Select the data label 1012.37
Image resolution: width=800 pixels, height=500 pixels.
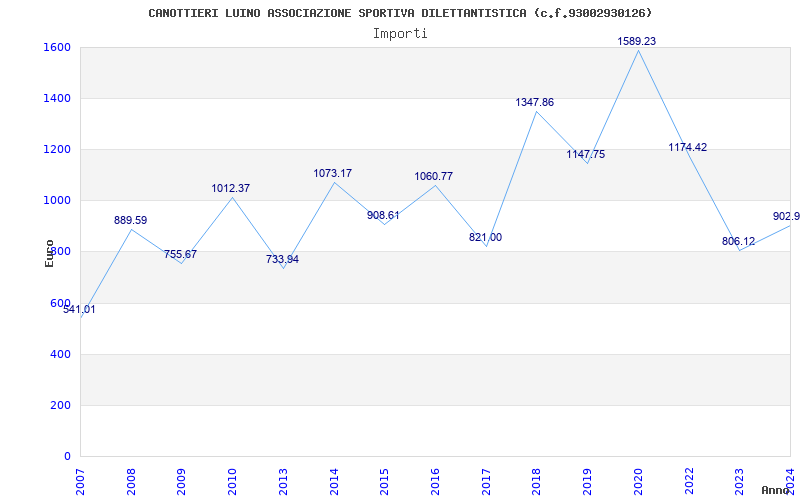[x=231, y=188]
